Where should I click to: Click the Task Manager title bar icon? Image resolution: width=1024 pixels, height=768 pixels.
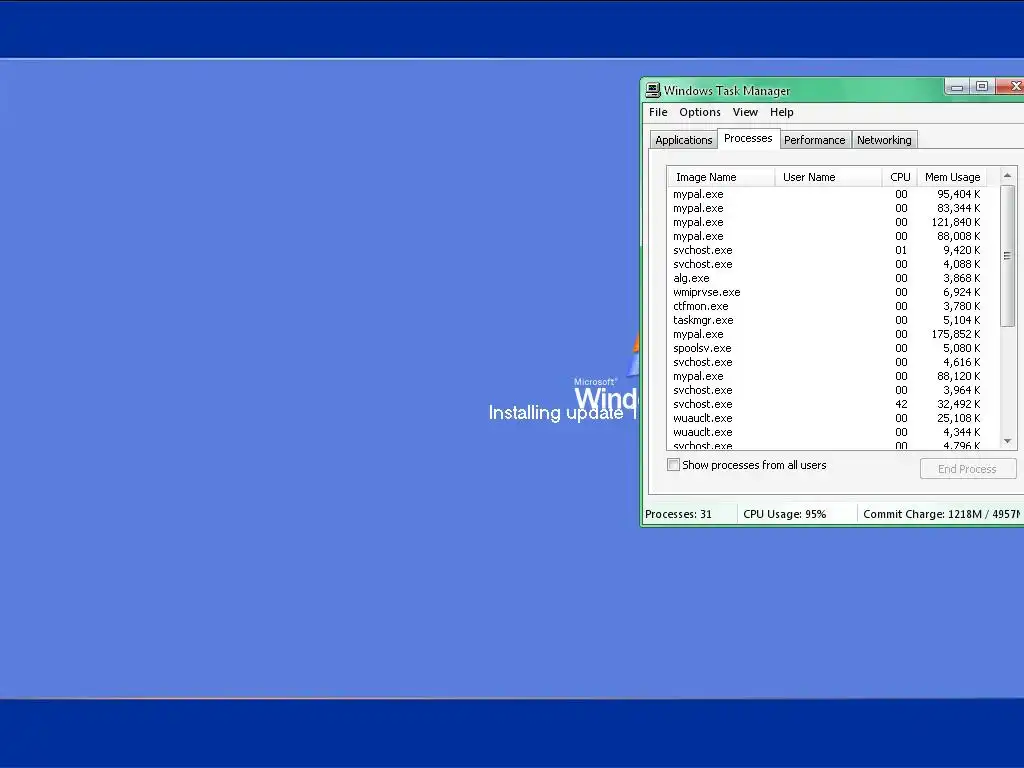(652, 90)
